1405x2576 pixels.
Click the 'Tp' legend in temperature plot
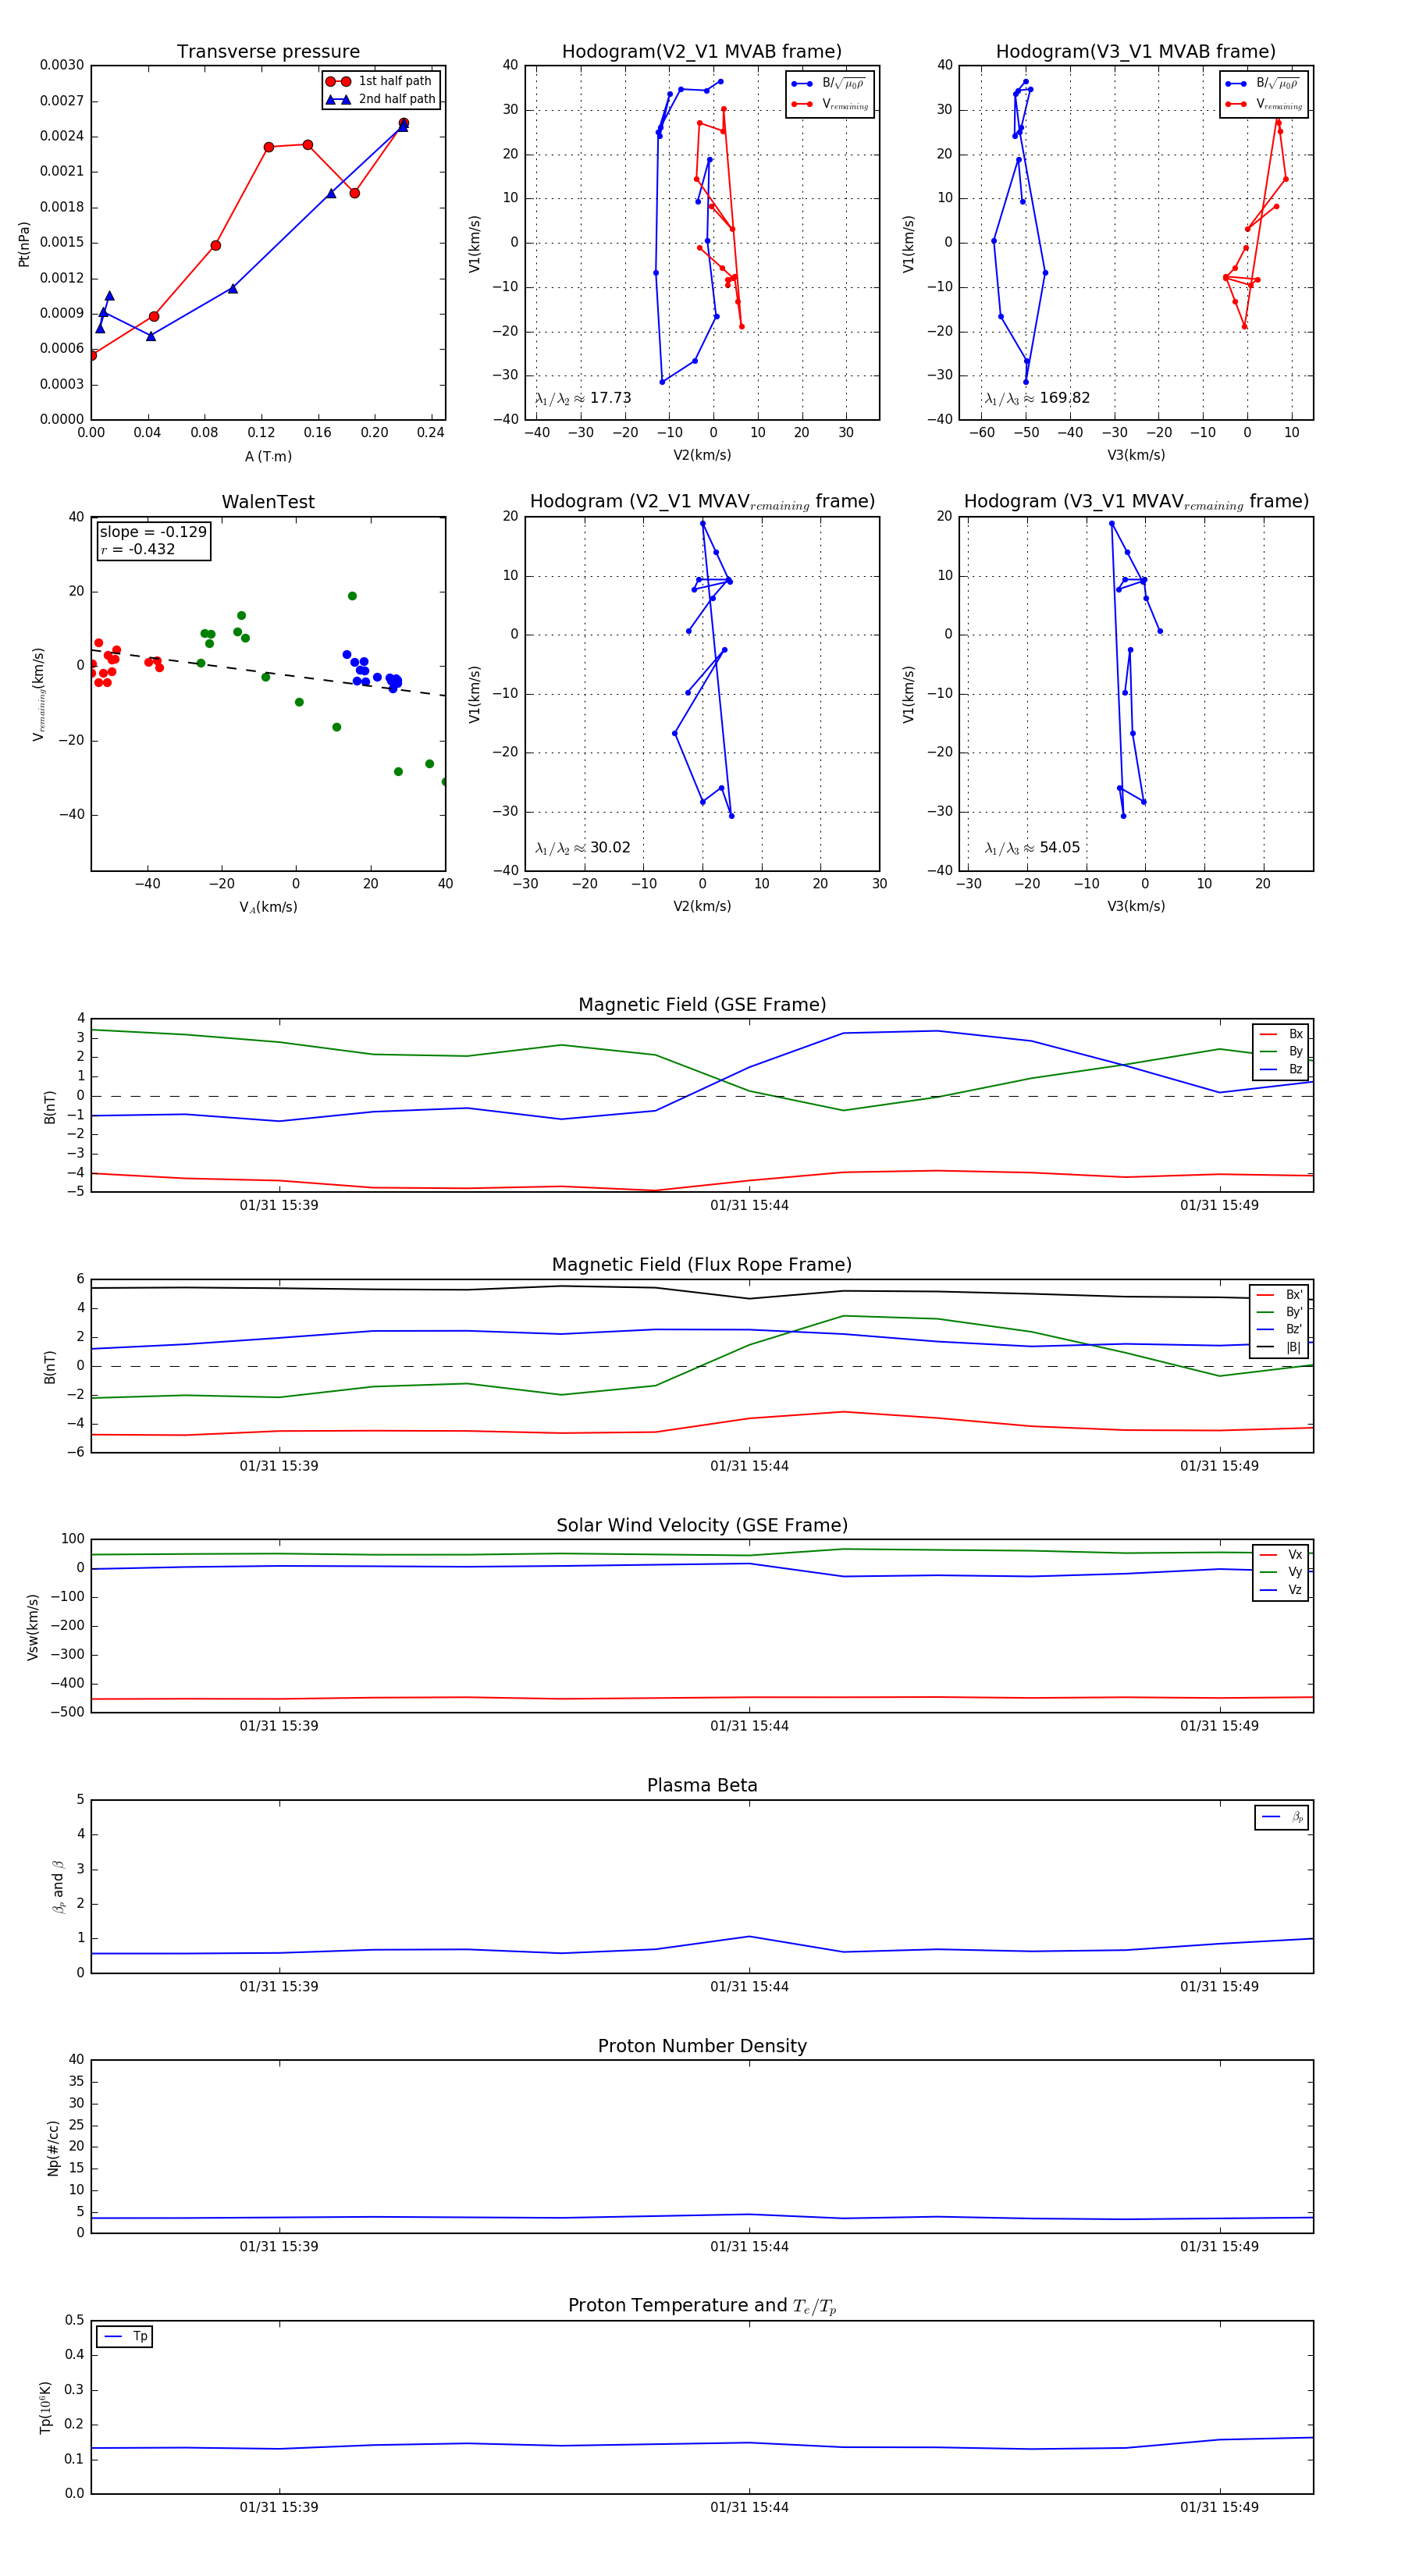click(125, 2336)
